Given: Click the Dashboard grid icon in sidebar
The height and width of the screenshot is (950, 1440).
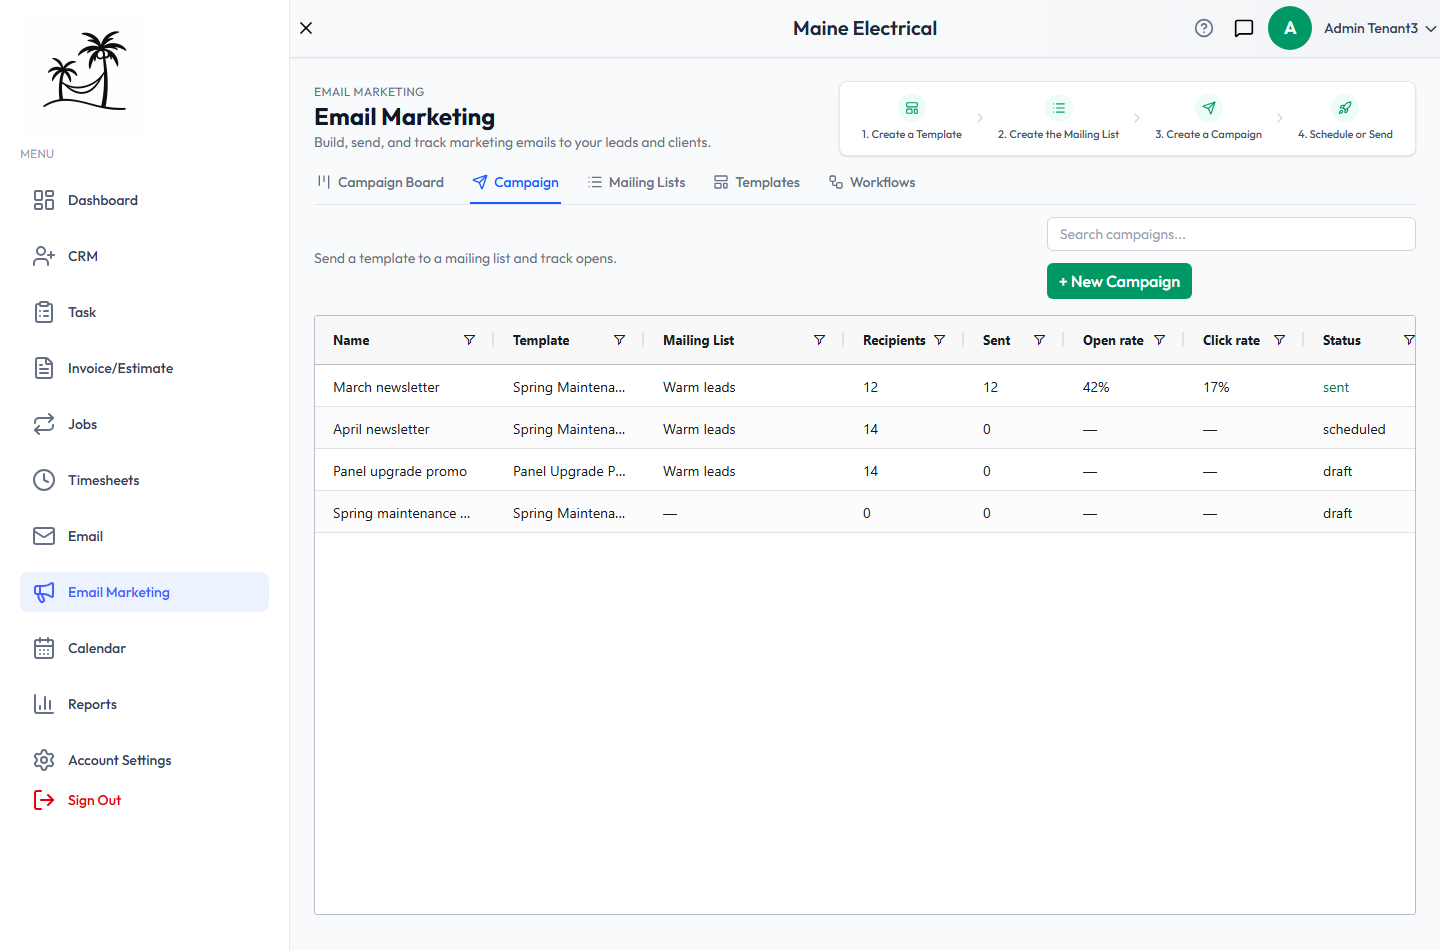Looking at the screenshot, I should tap(44, 200).
